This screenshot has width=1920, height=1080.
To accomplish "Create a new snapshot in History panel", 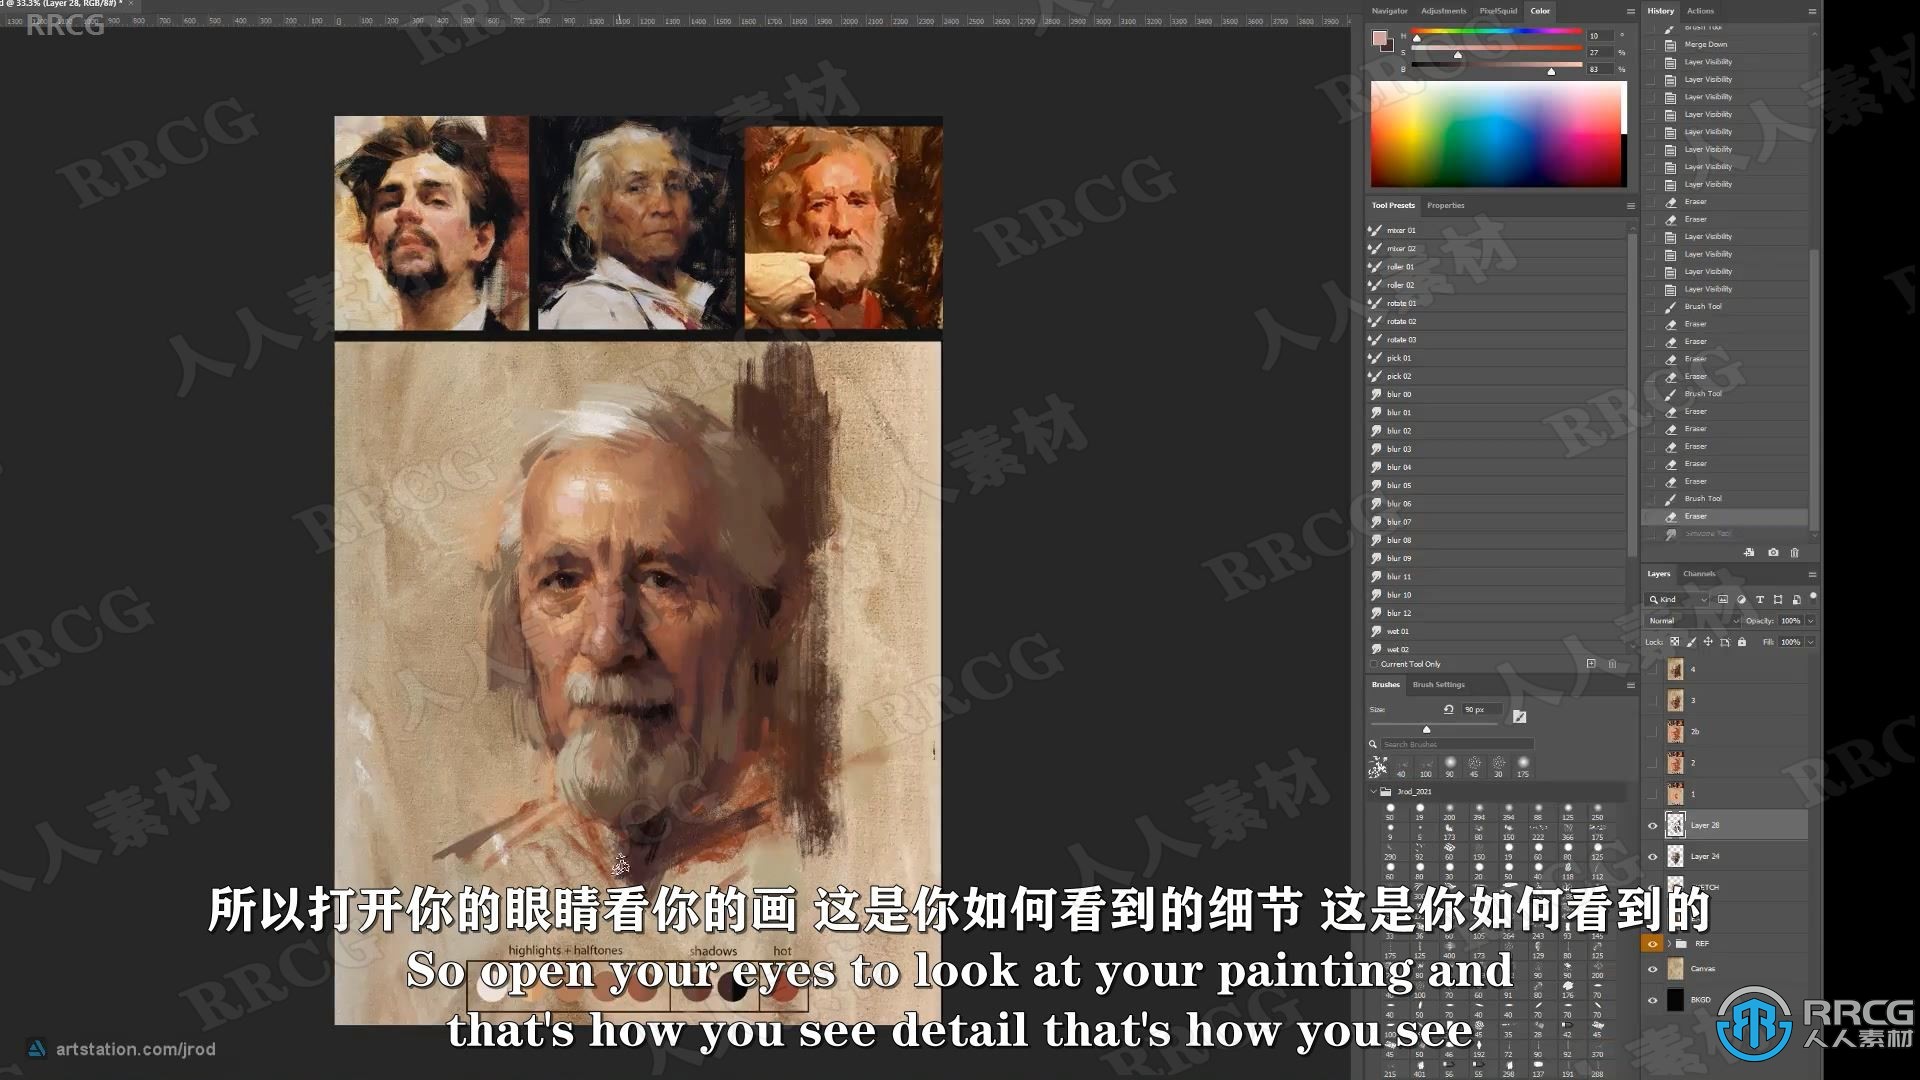I will [1773, 552].
